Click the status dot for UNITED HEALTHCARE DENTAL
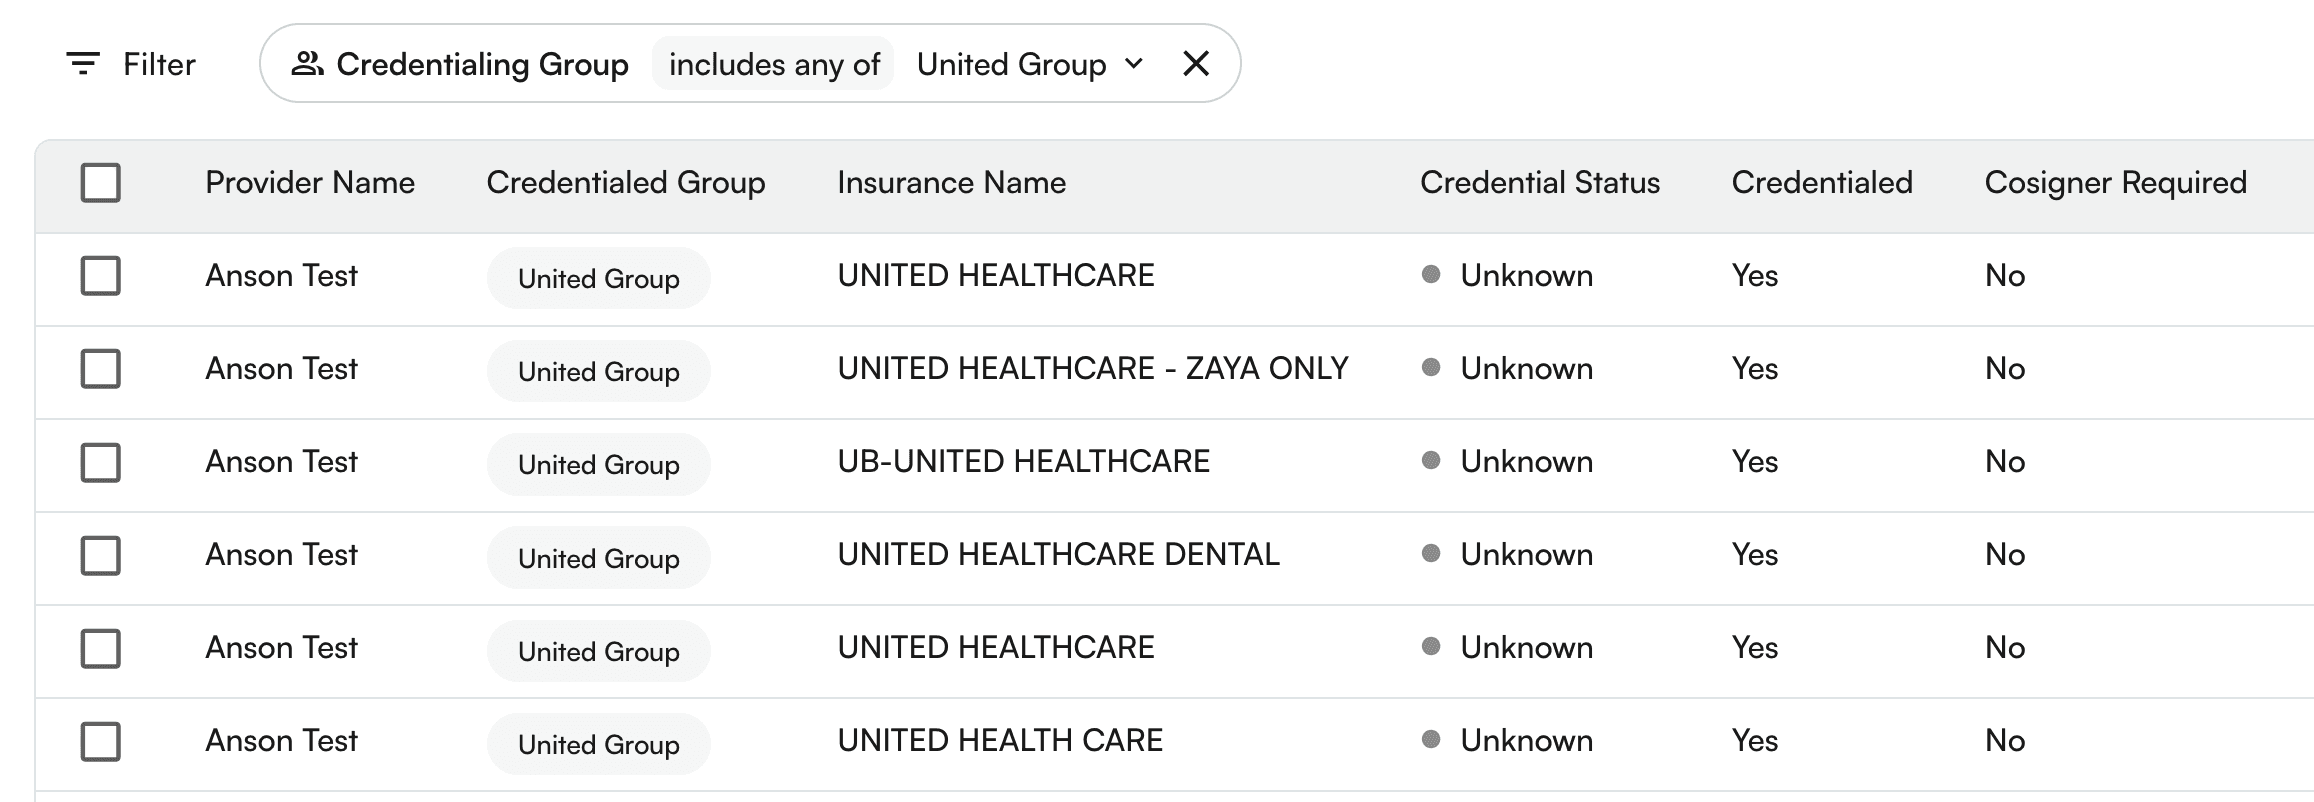The height and width of the screenshot is (802, 2314). [x=1431, y=553]
